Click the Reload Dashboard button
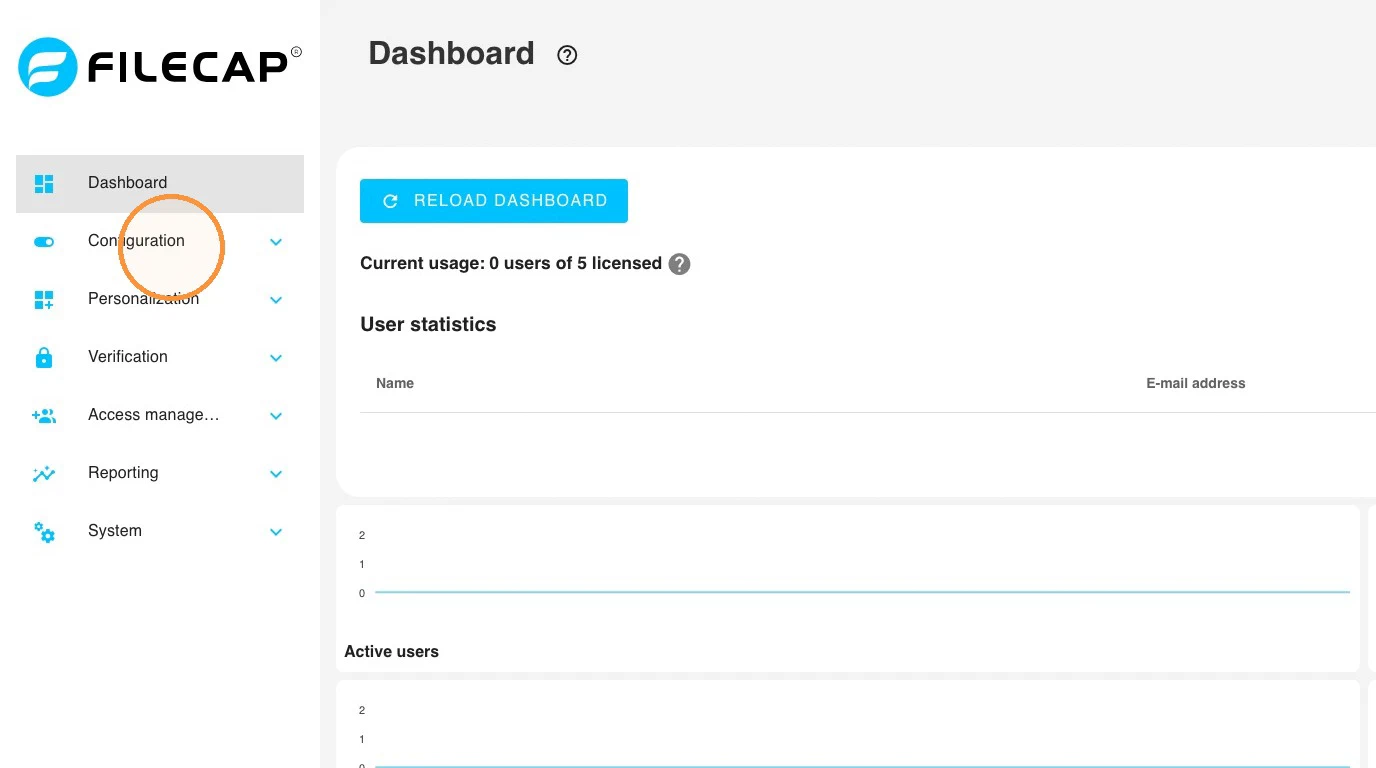The width and height of the screenshot is (1376, 768). (494, 201)
